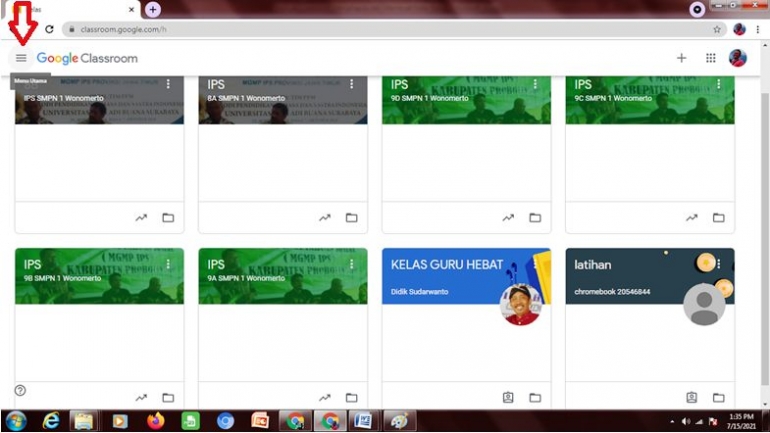Viewport: 770px width, 433px height.
Task: Open gradebook icon on 9D SMPN 1 Wonomerto card
Action: [x=508, y=217]
